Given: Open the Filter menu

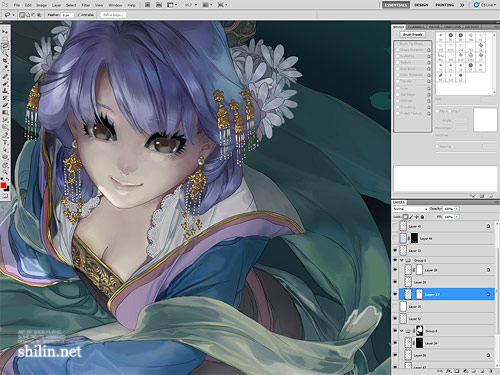Looking at the screenshot, I should pos(86,5).
